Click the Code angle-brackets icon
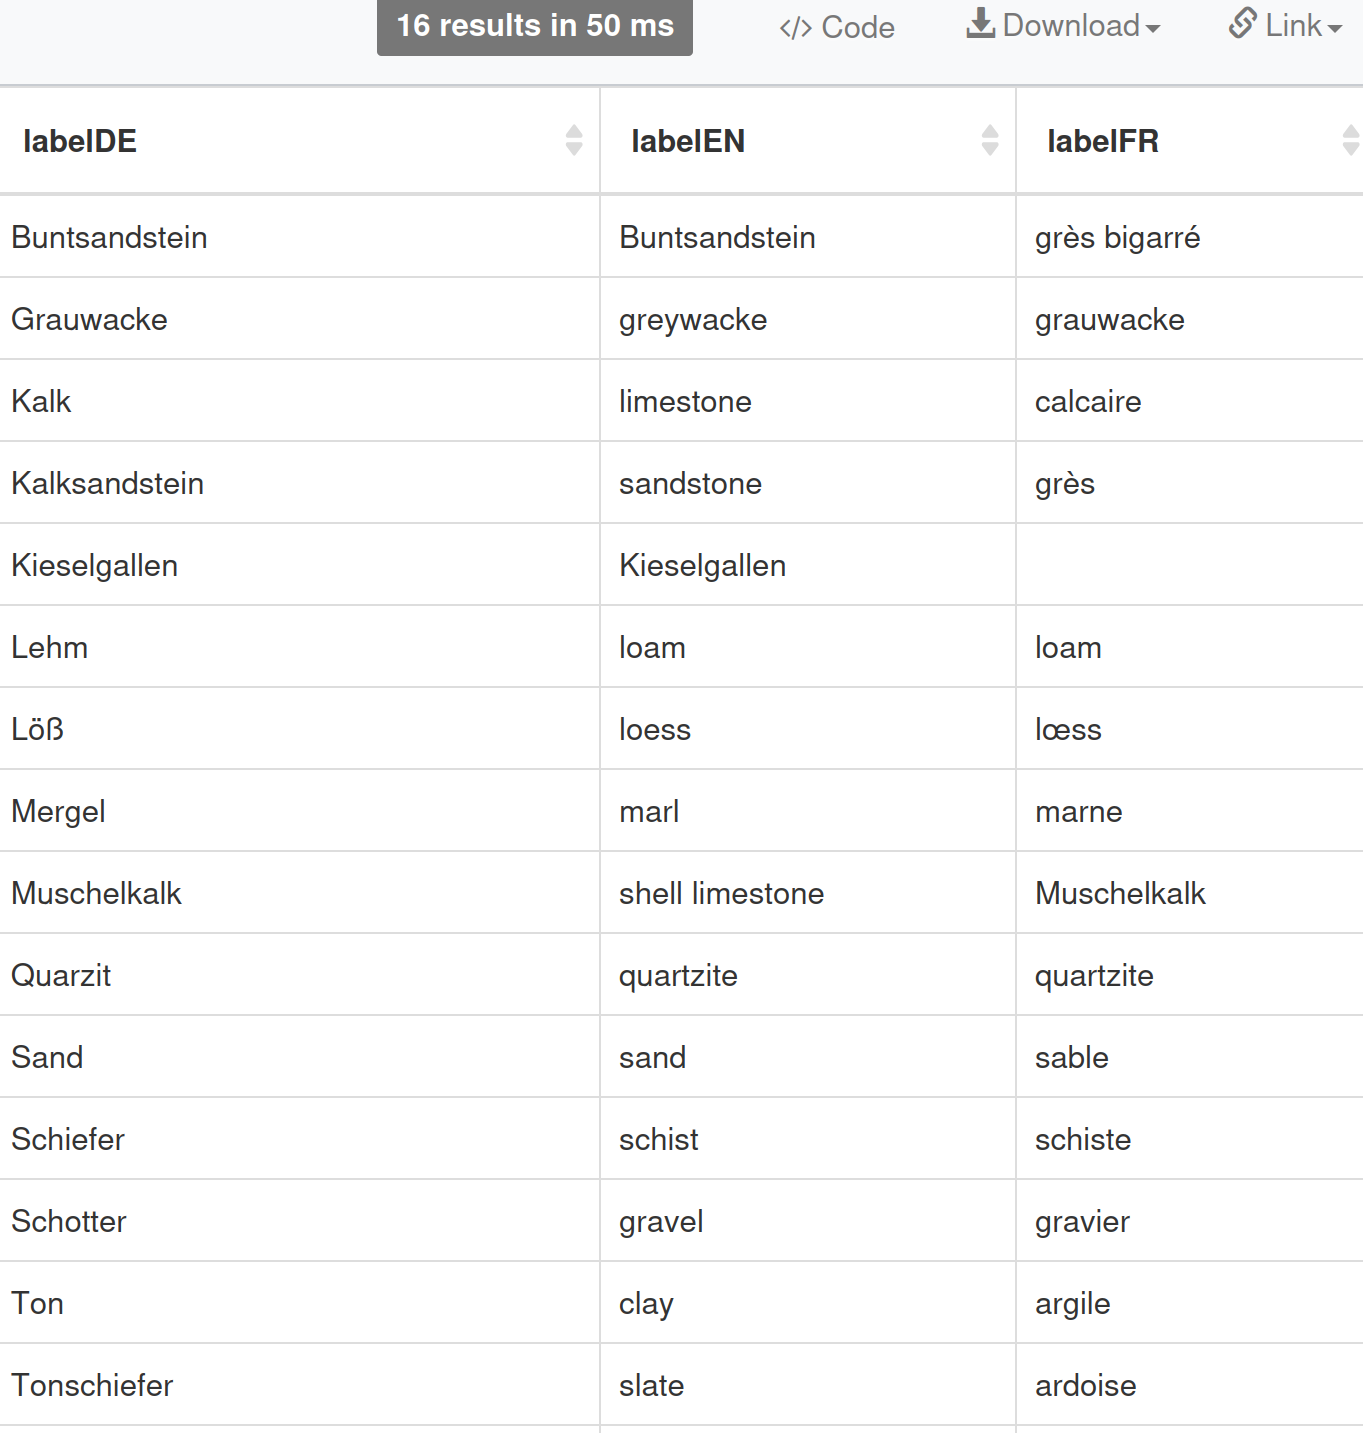 point(795,28)
